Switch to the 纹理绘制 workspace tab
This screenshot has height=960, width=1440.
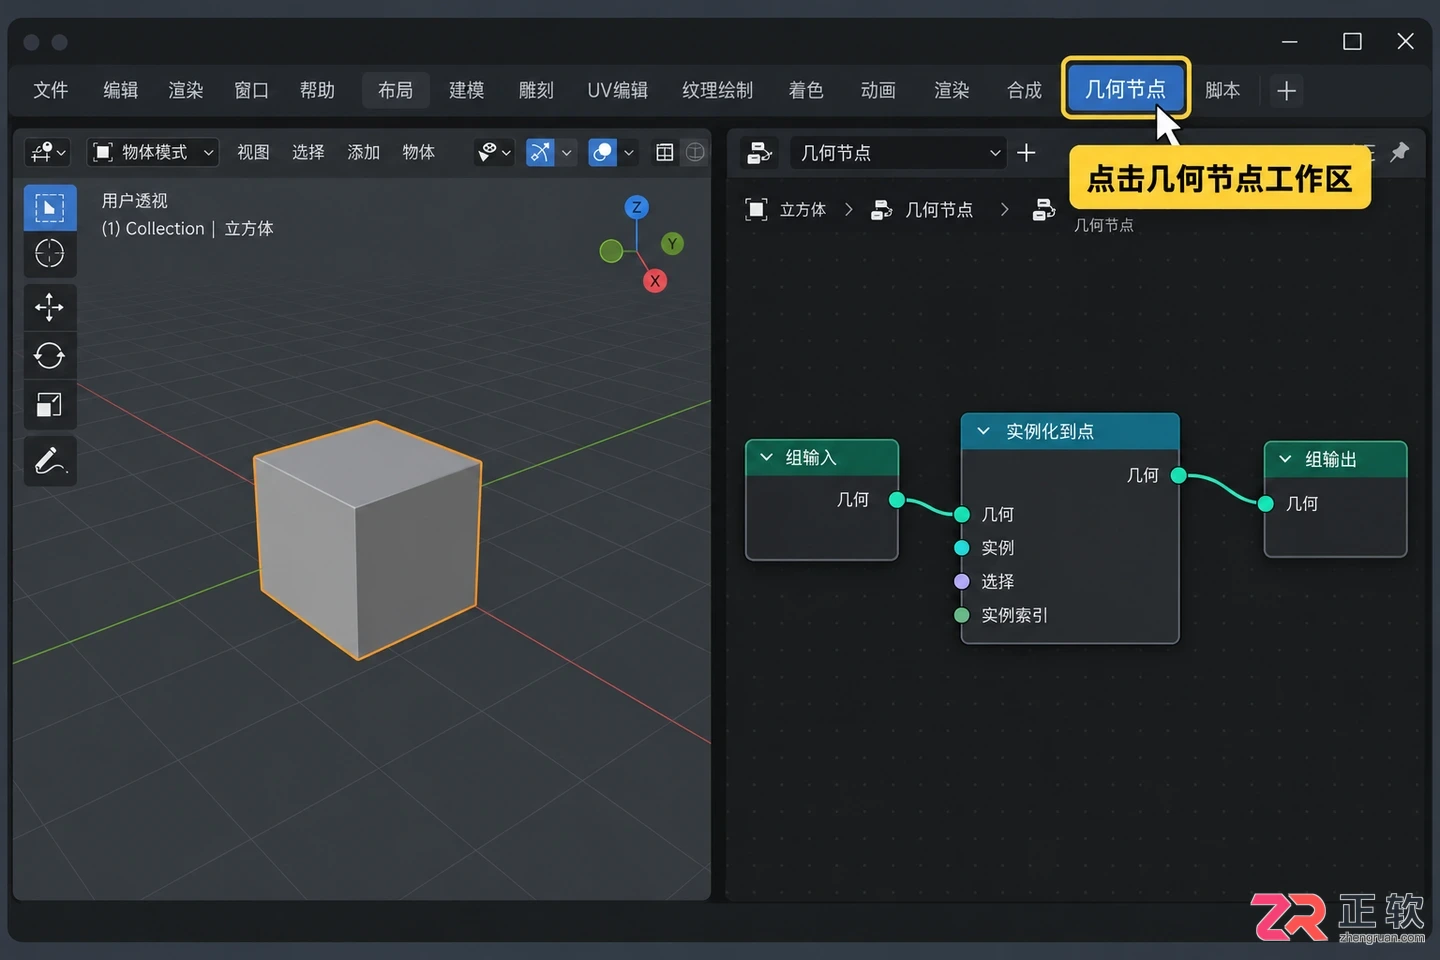pyautogui.click(x=718, y=90)
